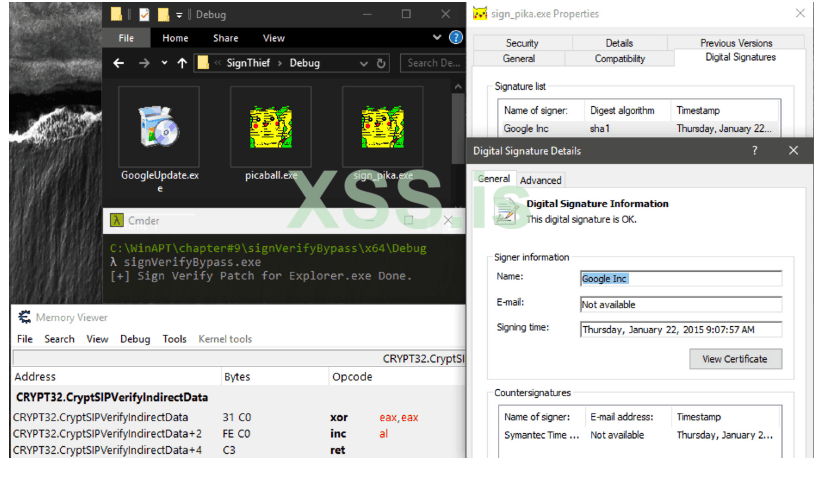
Task: Click SignThief in address breadcrumb
Action: click(x=248, y=63)
